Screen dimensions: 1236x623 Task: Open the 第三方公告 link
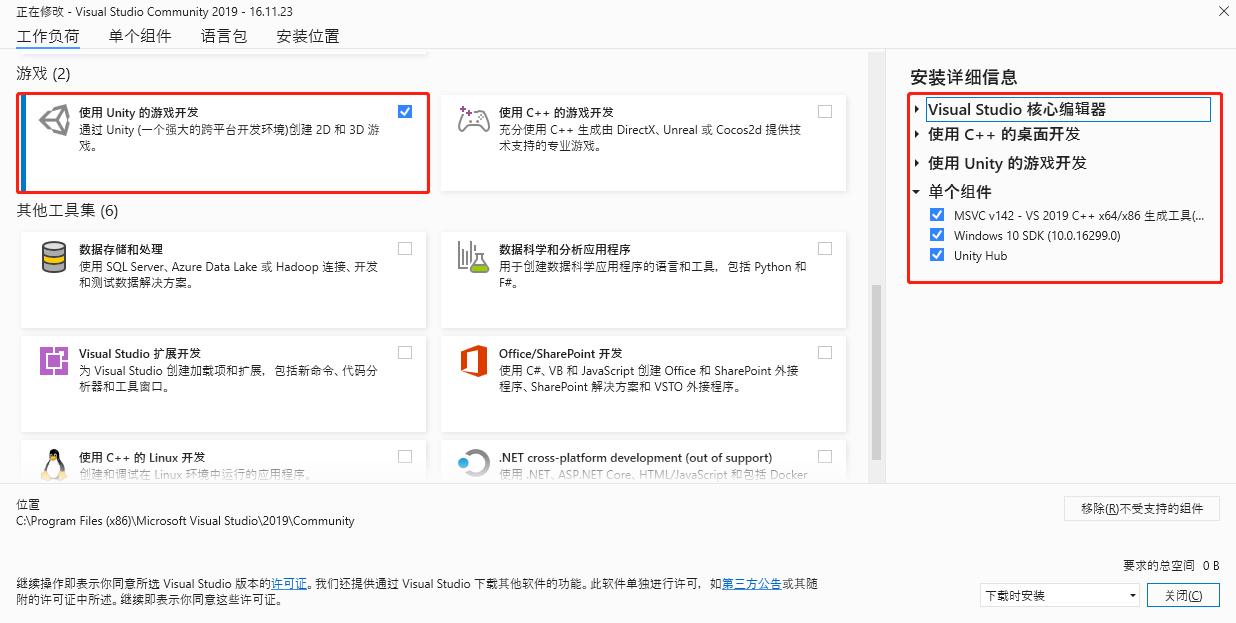(x=751, y=583)
